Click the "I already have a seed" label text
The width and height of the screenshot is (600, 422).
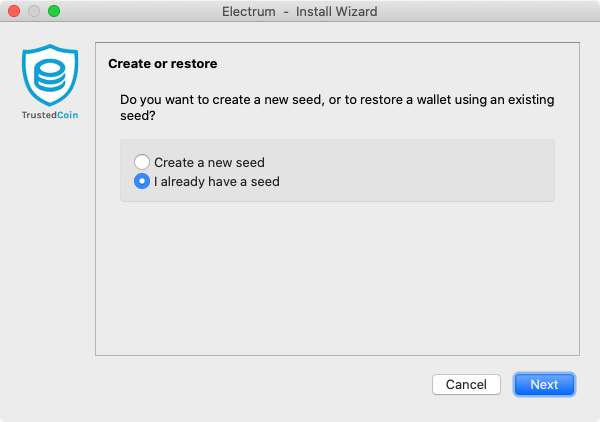pyautogui.click(x=217, y=181)
